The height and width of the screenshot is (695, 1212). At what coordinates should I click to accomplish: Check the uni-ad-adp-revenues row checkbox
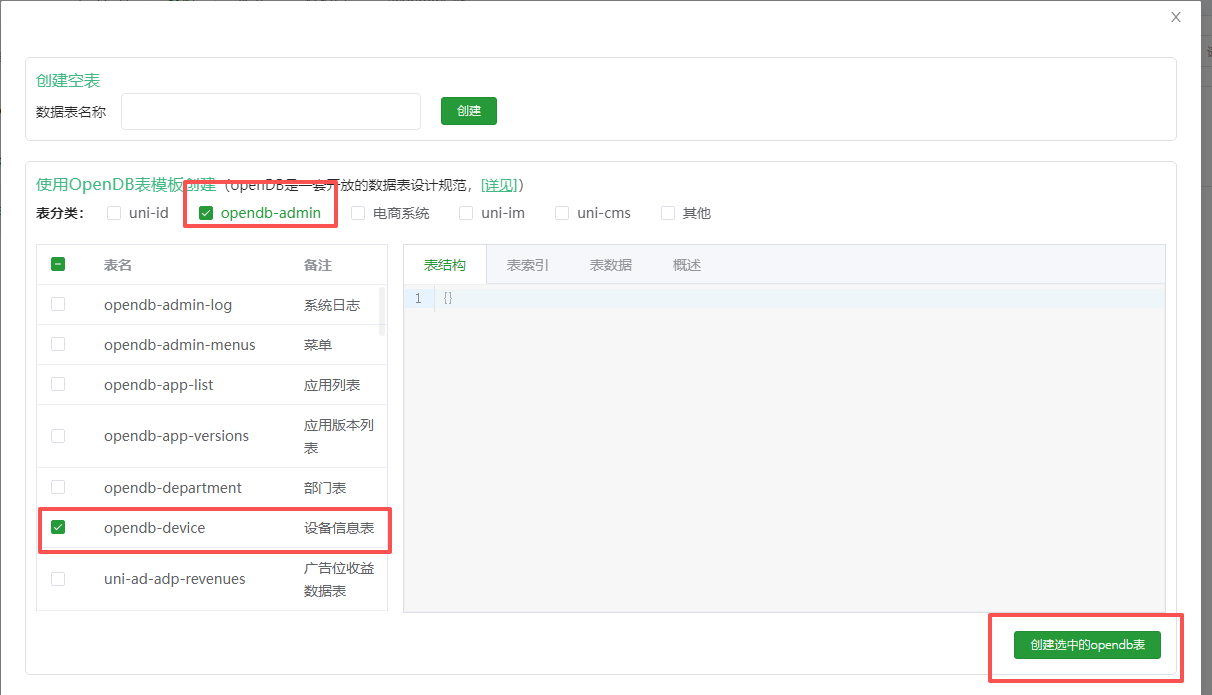click(x=58, y=579)
